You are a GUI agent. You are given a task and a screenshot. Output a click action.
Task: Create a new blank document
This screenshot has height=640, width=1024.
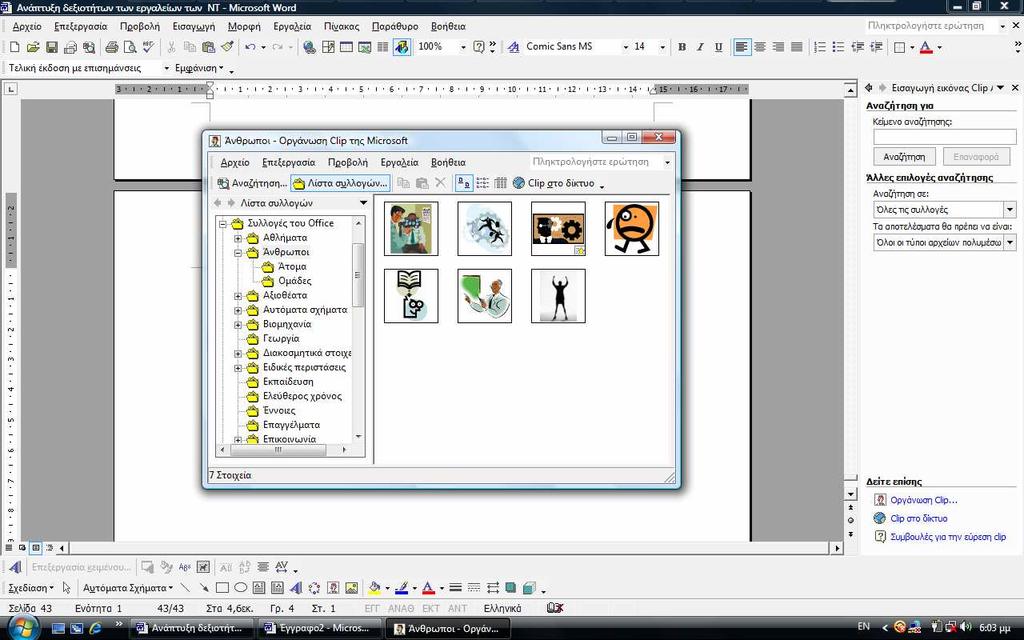pyautogui.click(x=14, y=47)
